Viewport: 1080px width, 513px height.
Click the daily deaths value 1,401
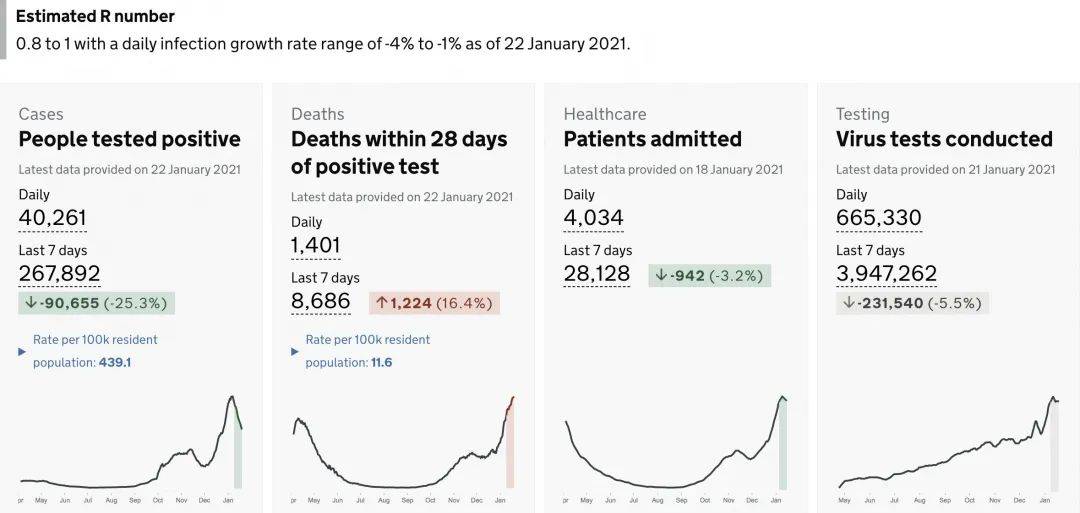(316, 245)
